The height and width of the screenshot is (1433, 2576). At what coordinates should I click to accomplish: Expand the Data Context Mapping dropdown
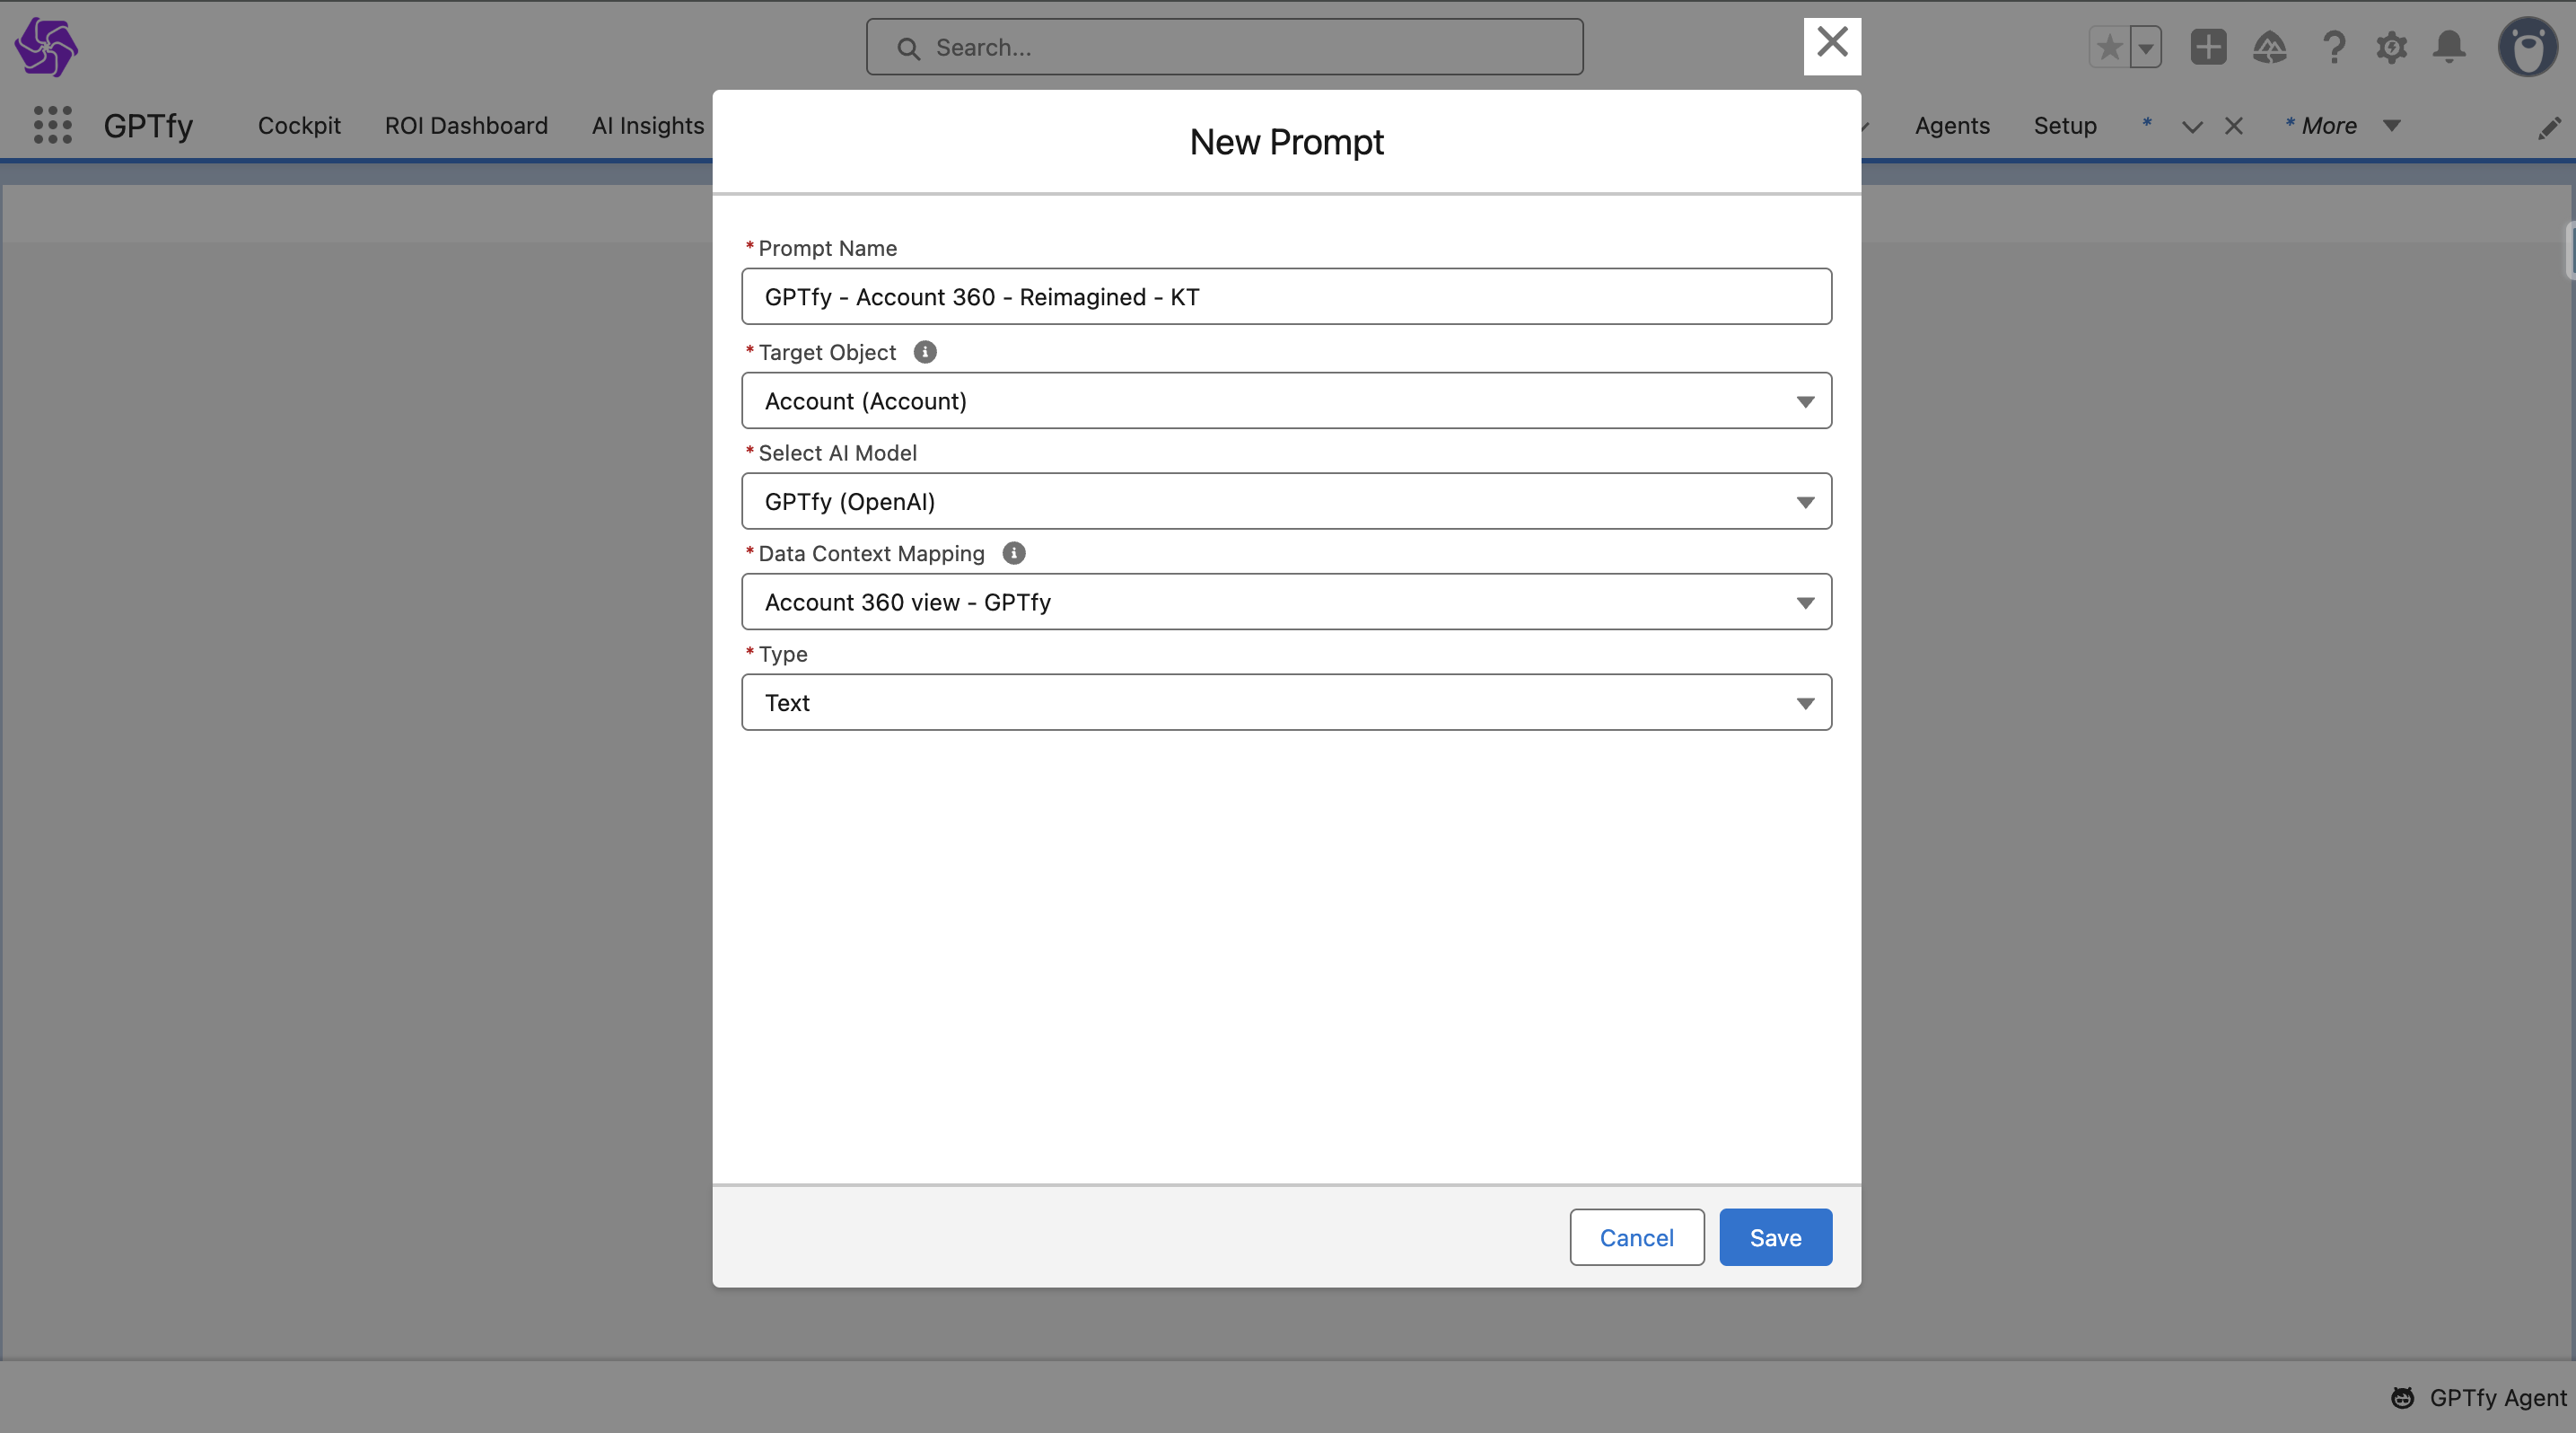click(x=1286, y=602)
